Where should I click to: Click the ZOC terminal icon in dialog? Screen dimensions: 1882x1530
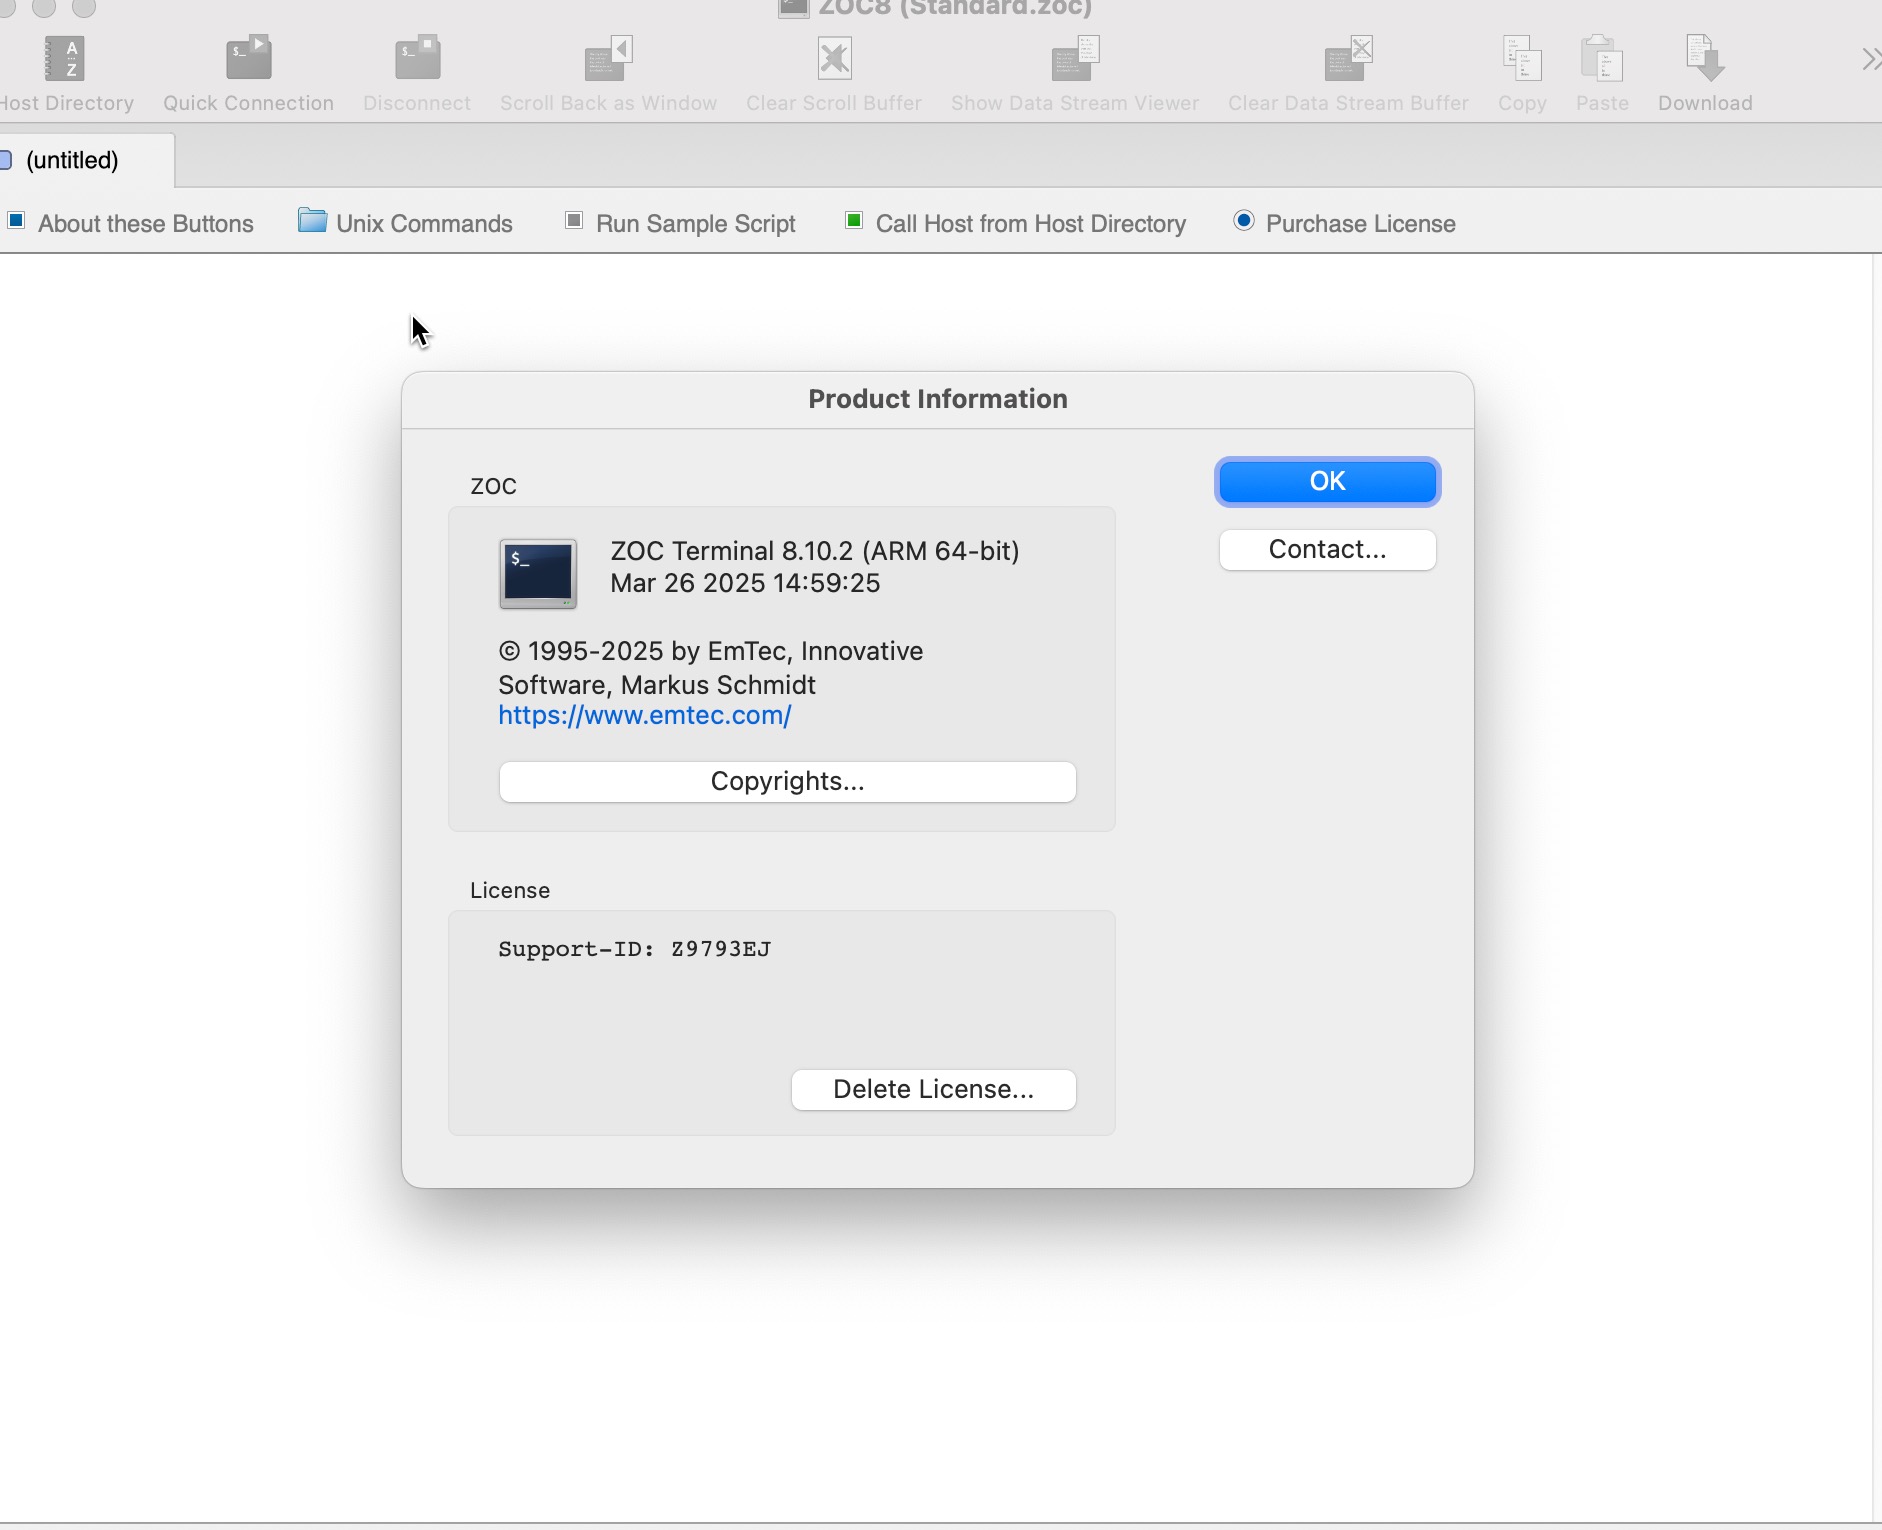(538, 574)
